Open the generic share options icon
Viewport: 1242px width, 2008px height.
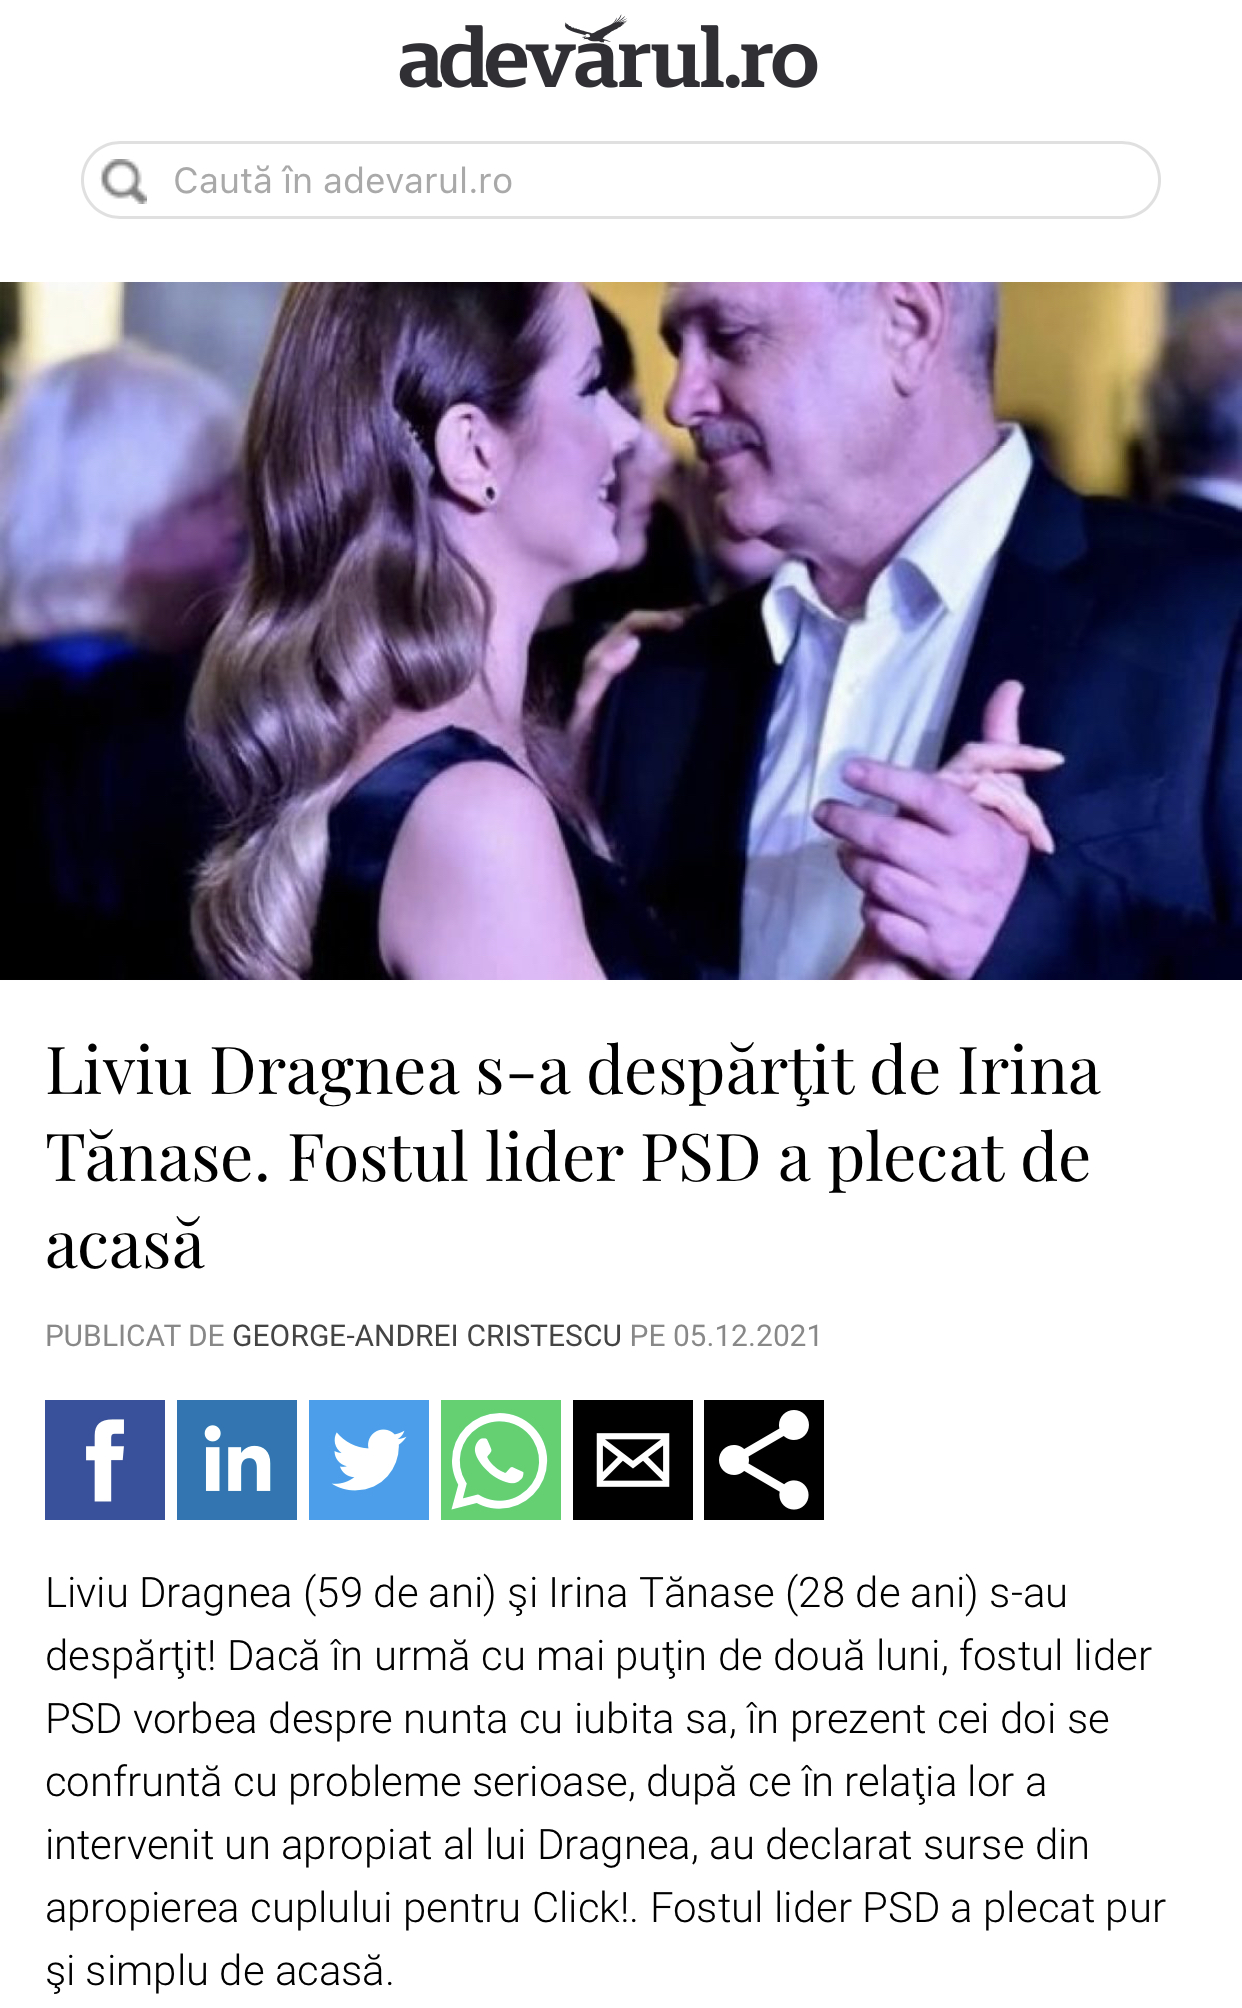(x=764, y=1460)
